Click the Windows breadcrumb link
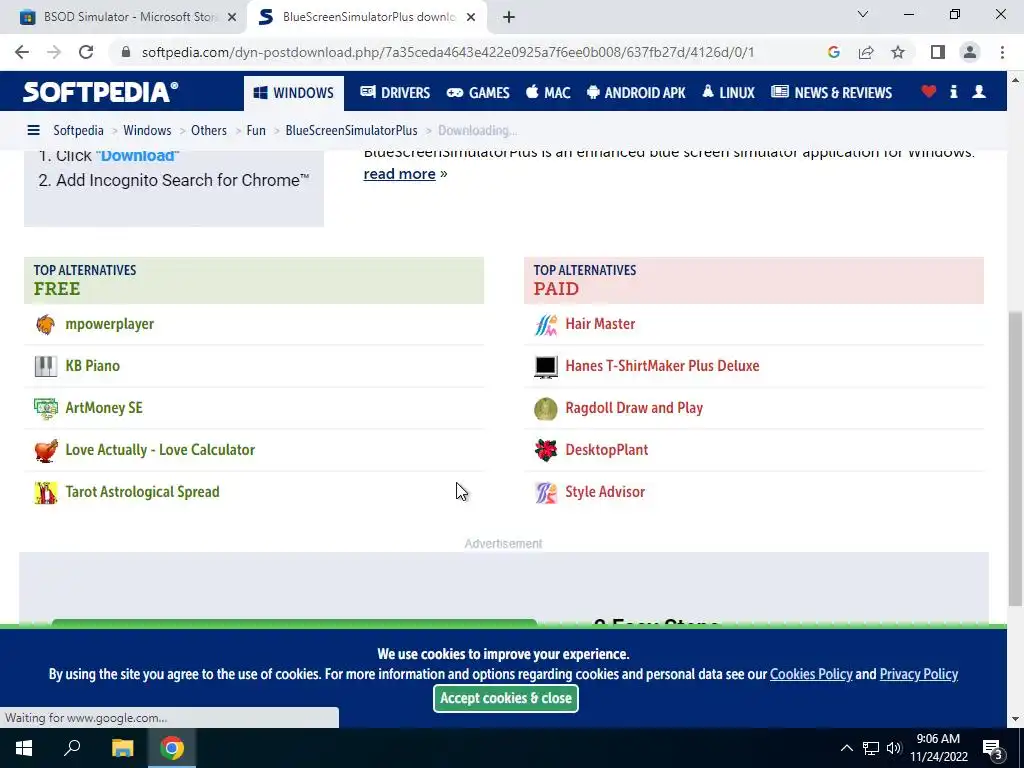Viewport: 1024px width, 768px height. coord(147,130)
